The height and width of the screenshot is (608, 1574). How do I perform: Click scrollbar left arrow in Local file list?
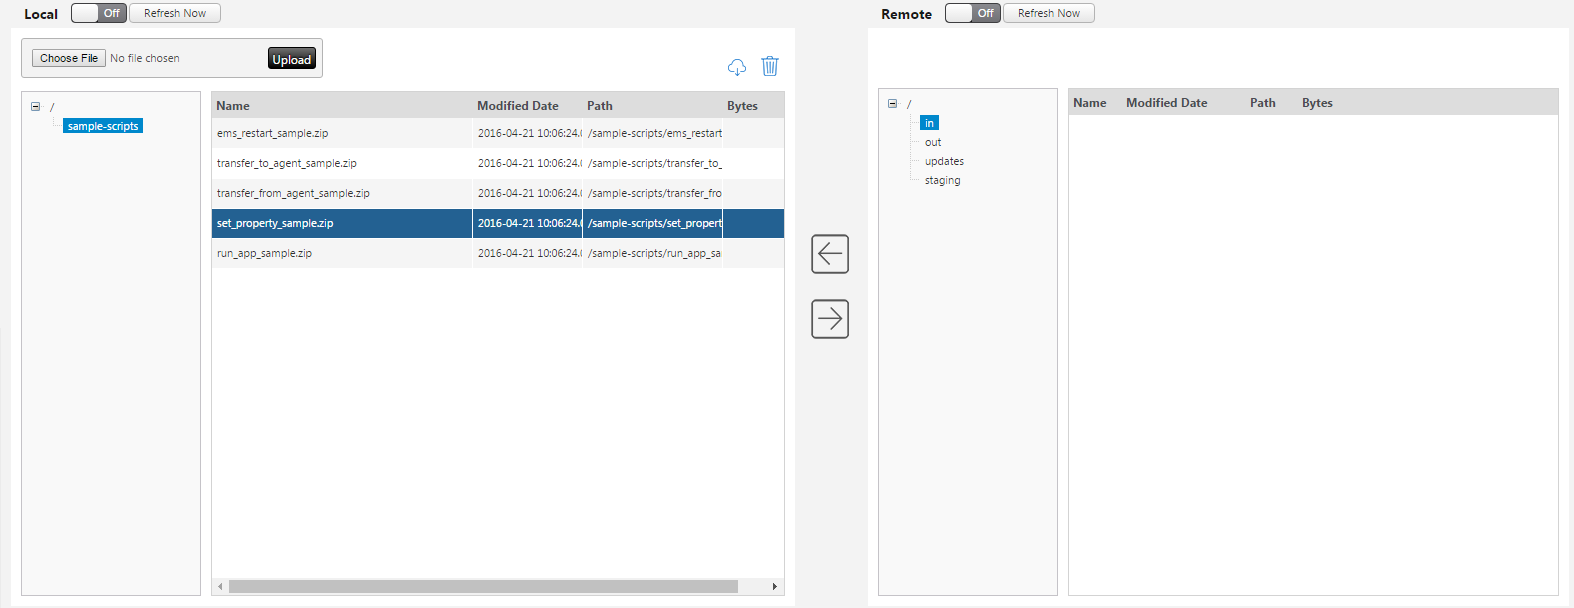click(x=220, y=587)
